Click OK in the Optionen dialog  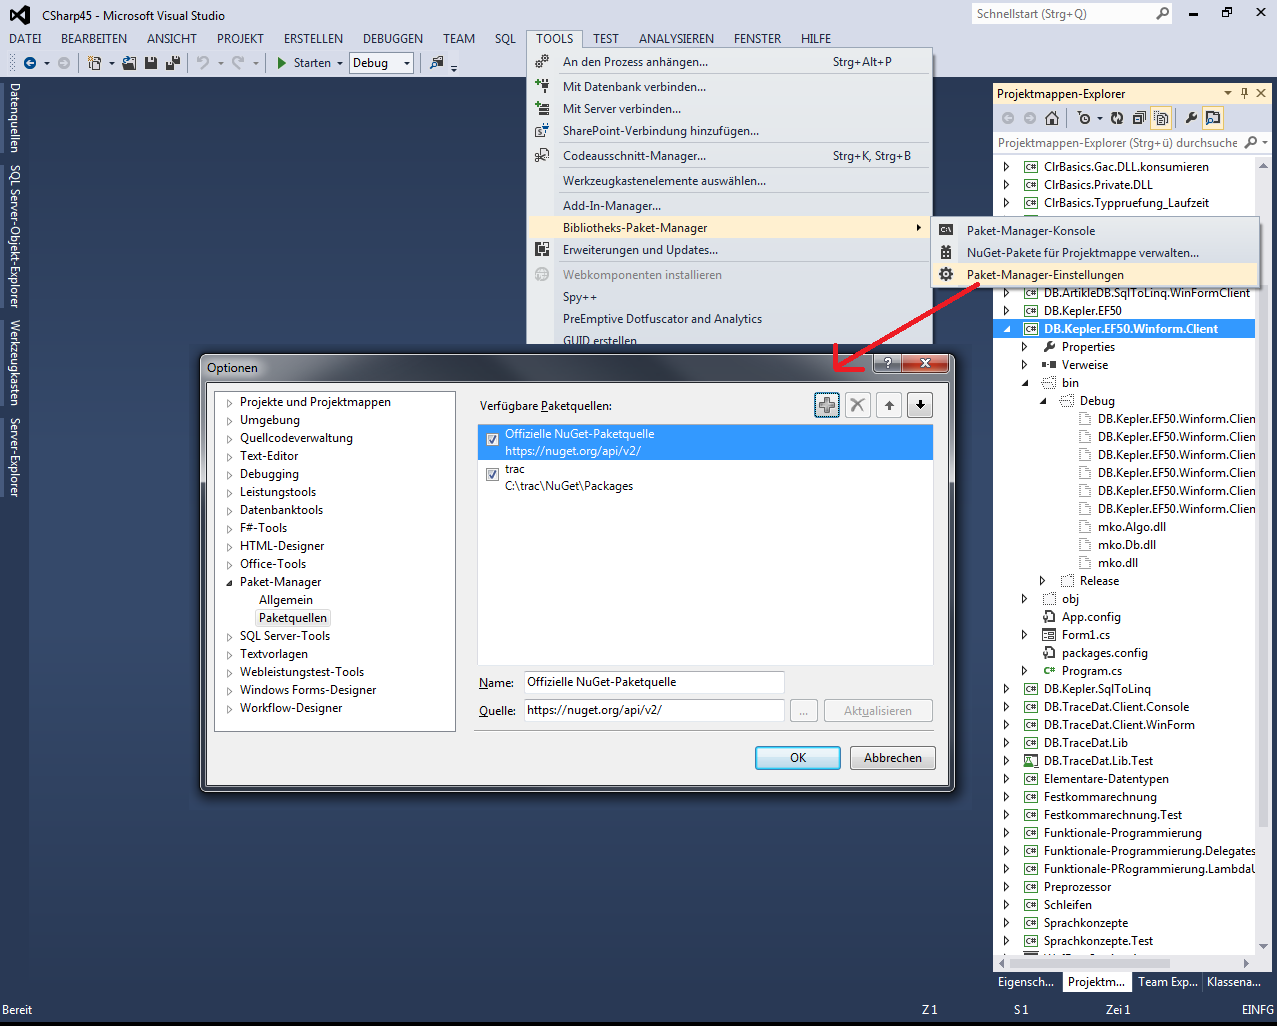798,758
